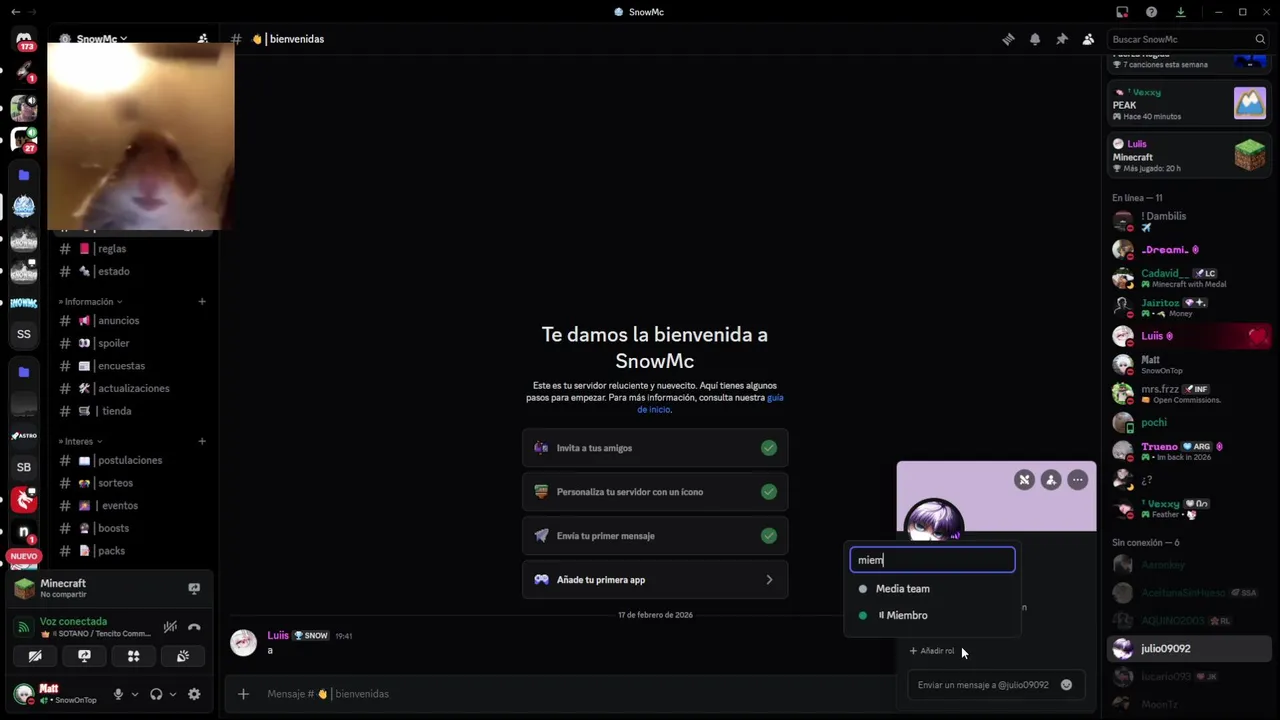The image size is (1280, 720).
Task: Click the SB server icon in sidebar
Action: [x=24, y=467]
